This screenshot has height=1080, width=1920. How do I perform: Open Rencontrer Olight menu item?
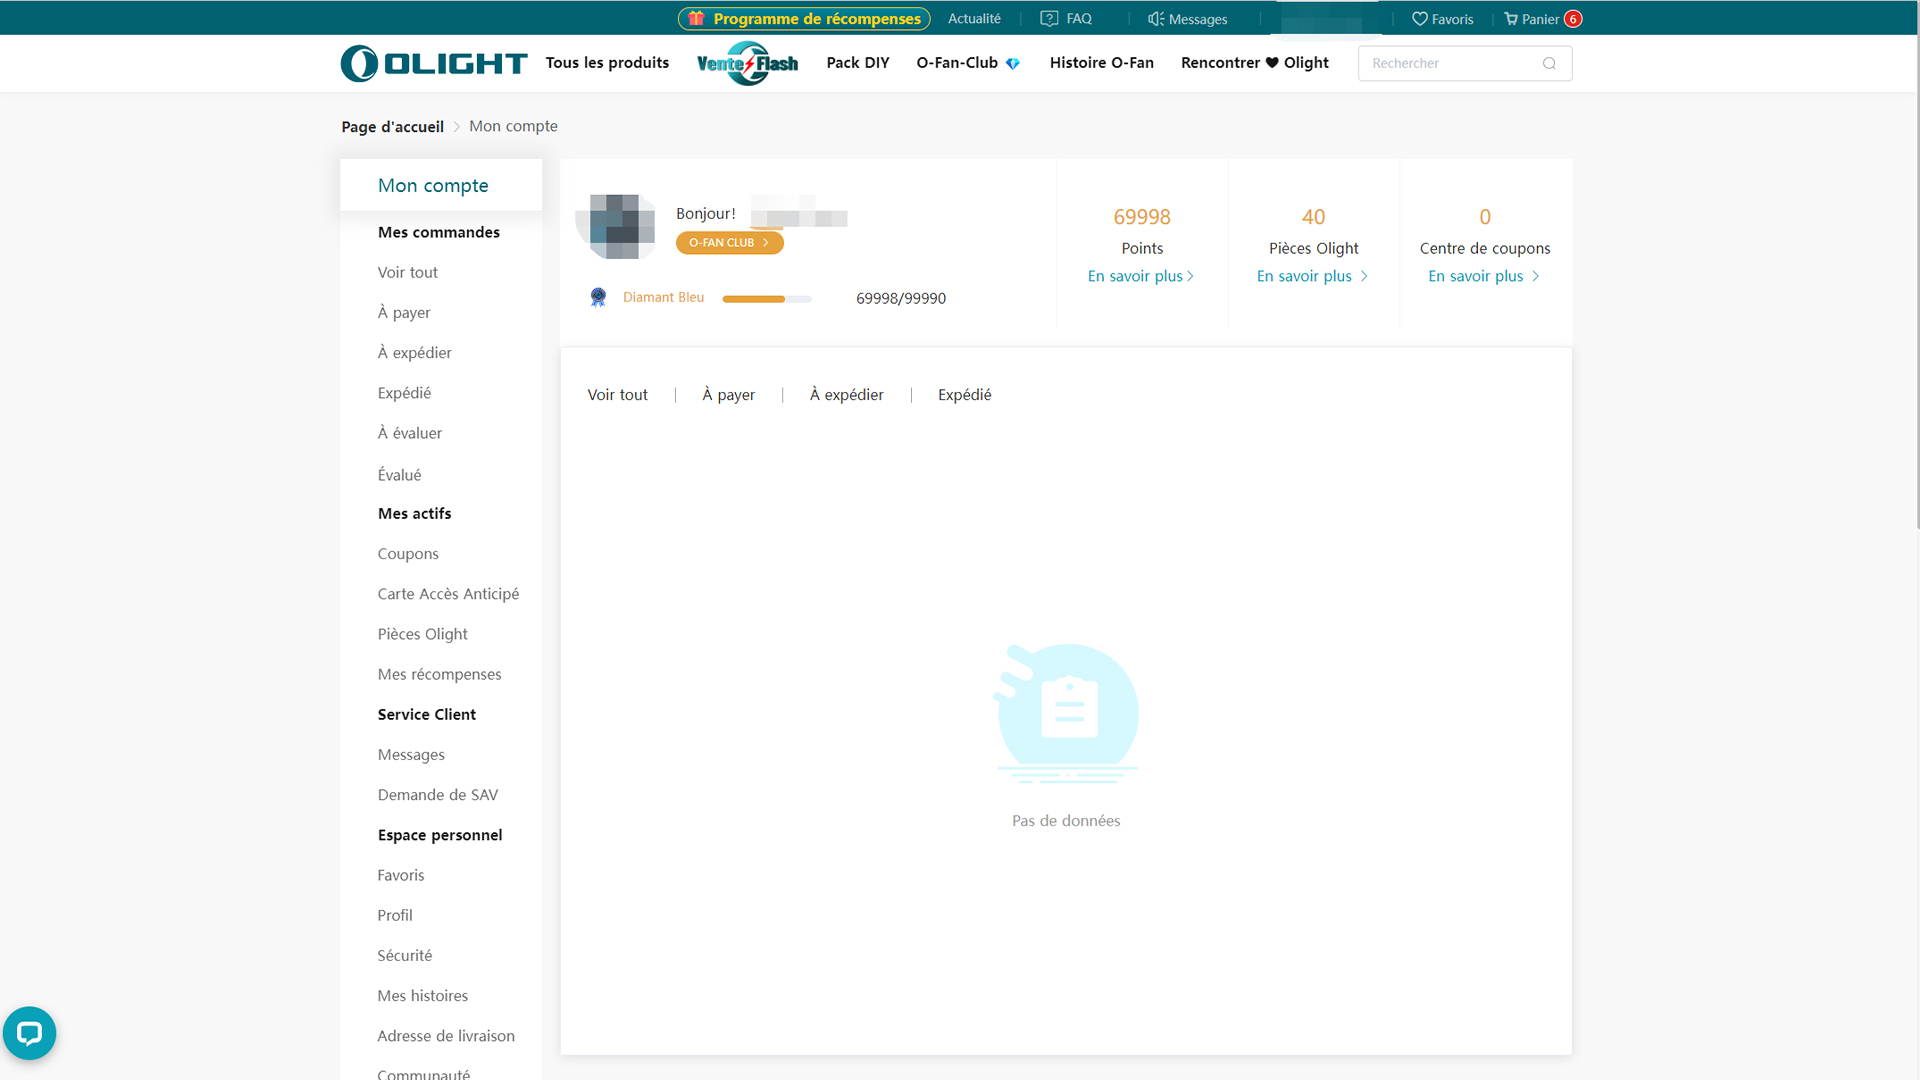(x=1255, y=63)
